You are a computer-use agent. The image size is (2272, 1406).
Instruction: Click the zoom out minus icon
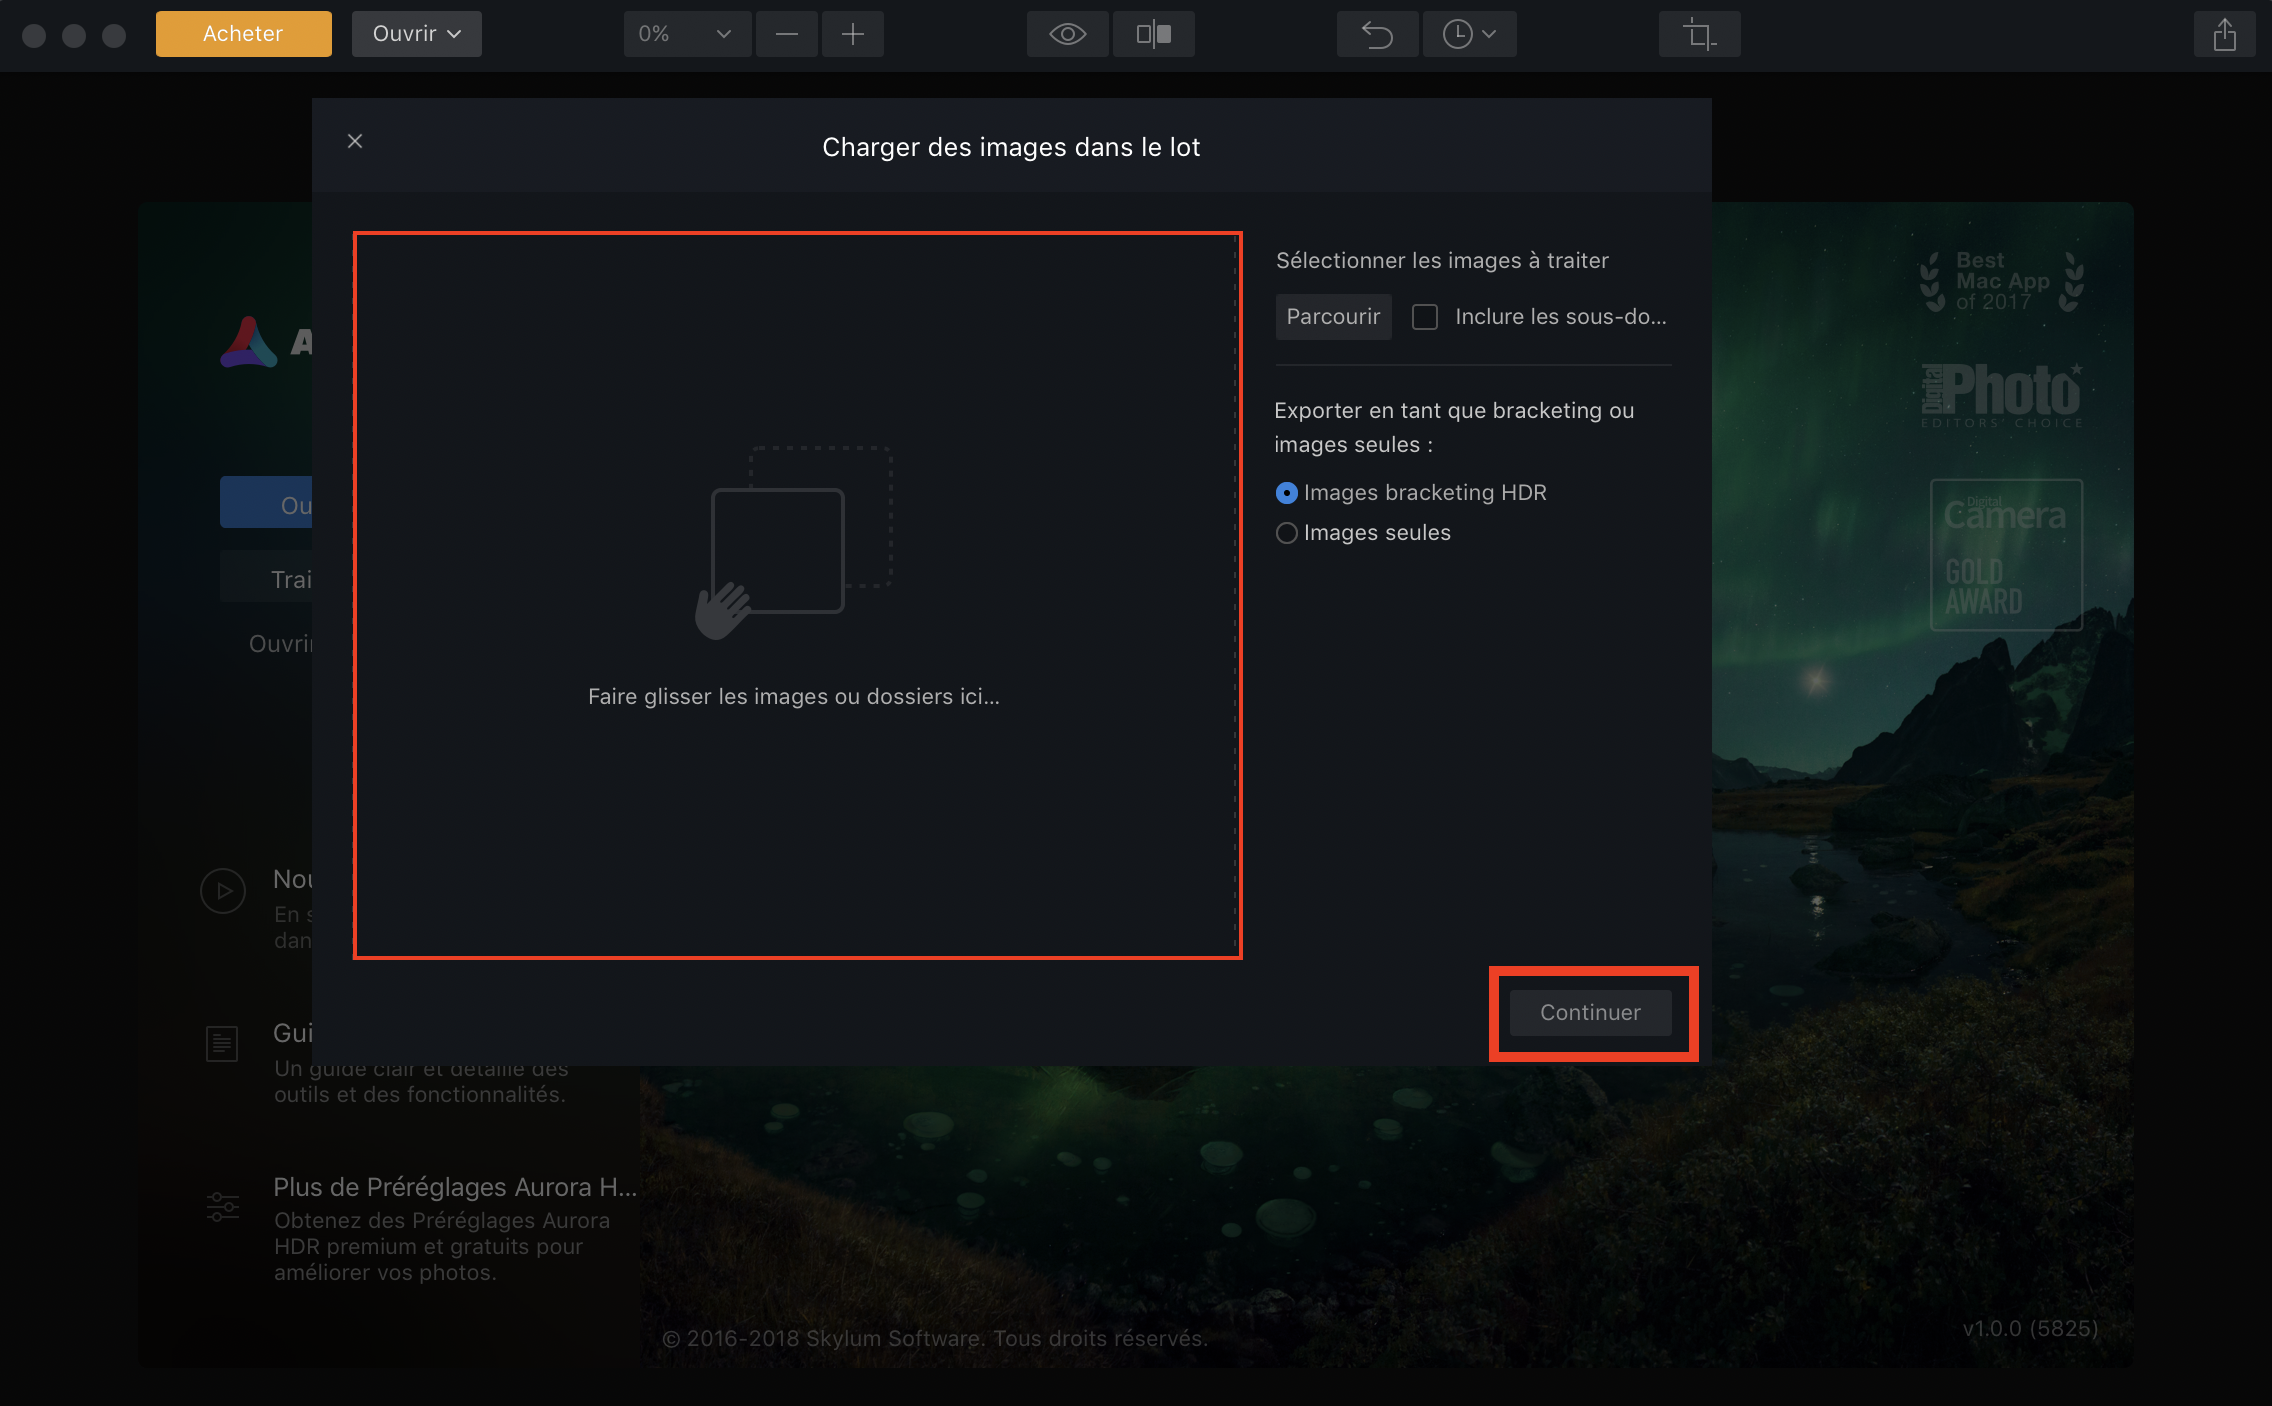[x=787, y=34]
